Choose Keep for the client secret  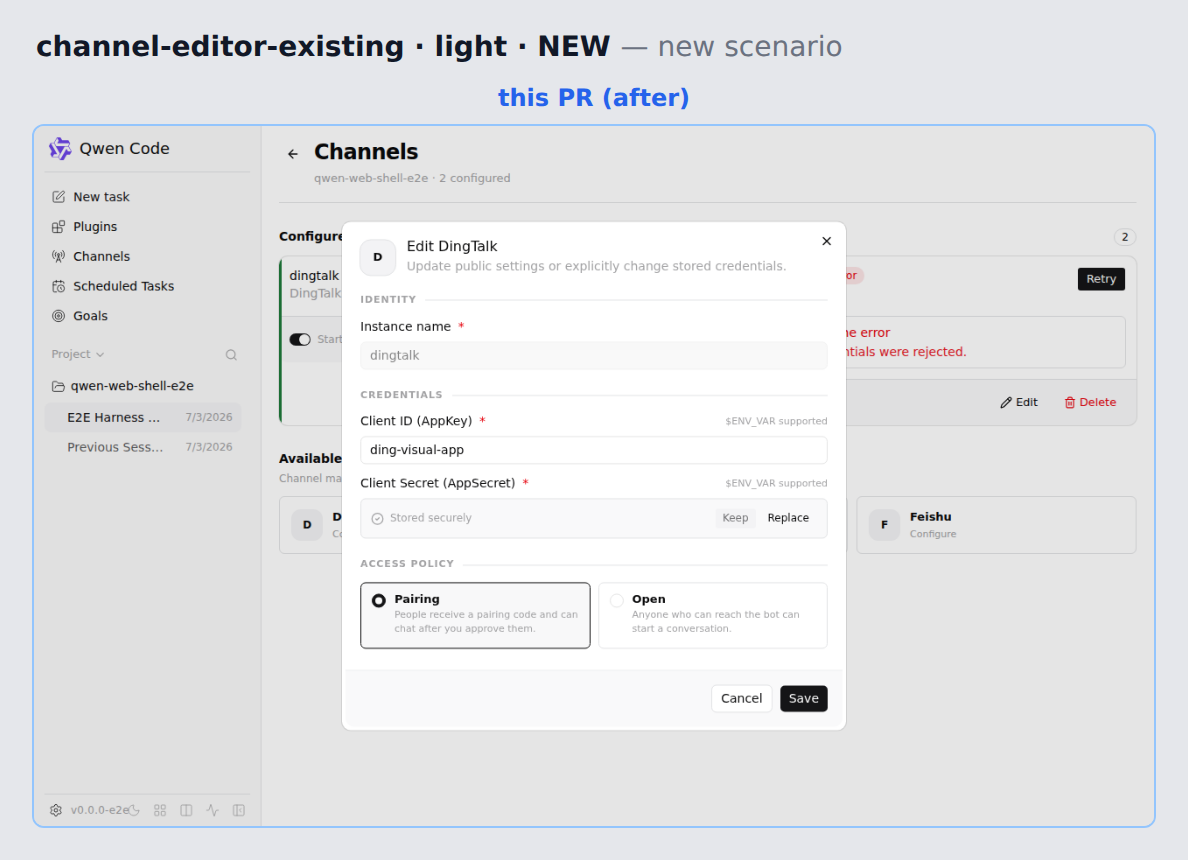point(735,518)
